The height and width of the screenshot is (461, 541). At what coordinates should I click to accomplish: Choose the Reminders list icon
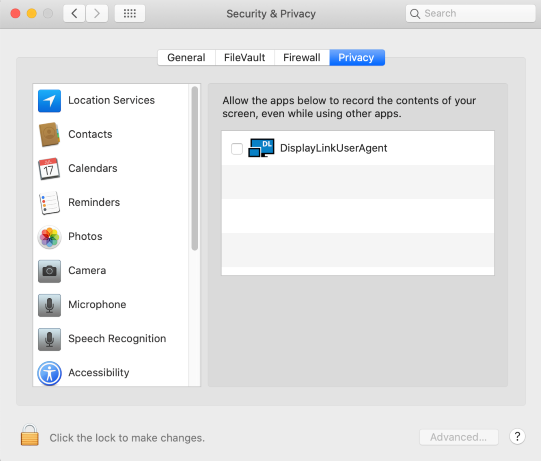49,203
